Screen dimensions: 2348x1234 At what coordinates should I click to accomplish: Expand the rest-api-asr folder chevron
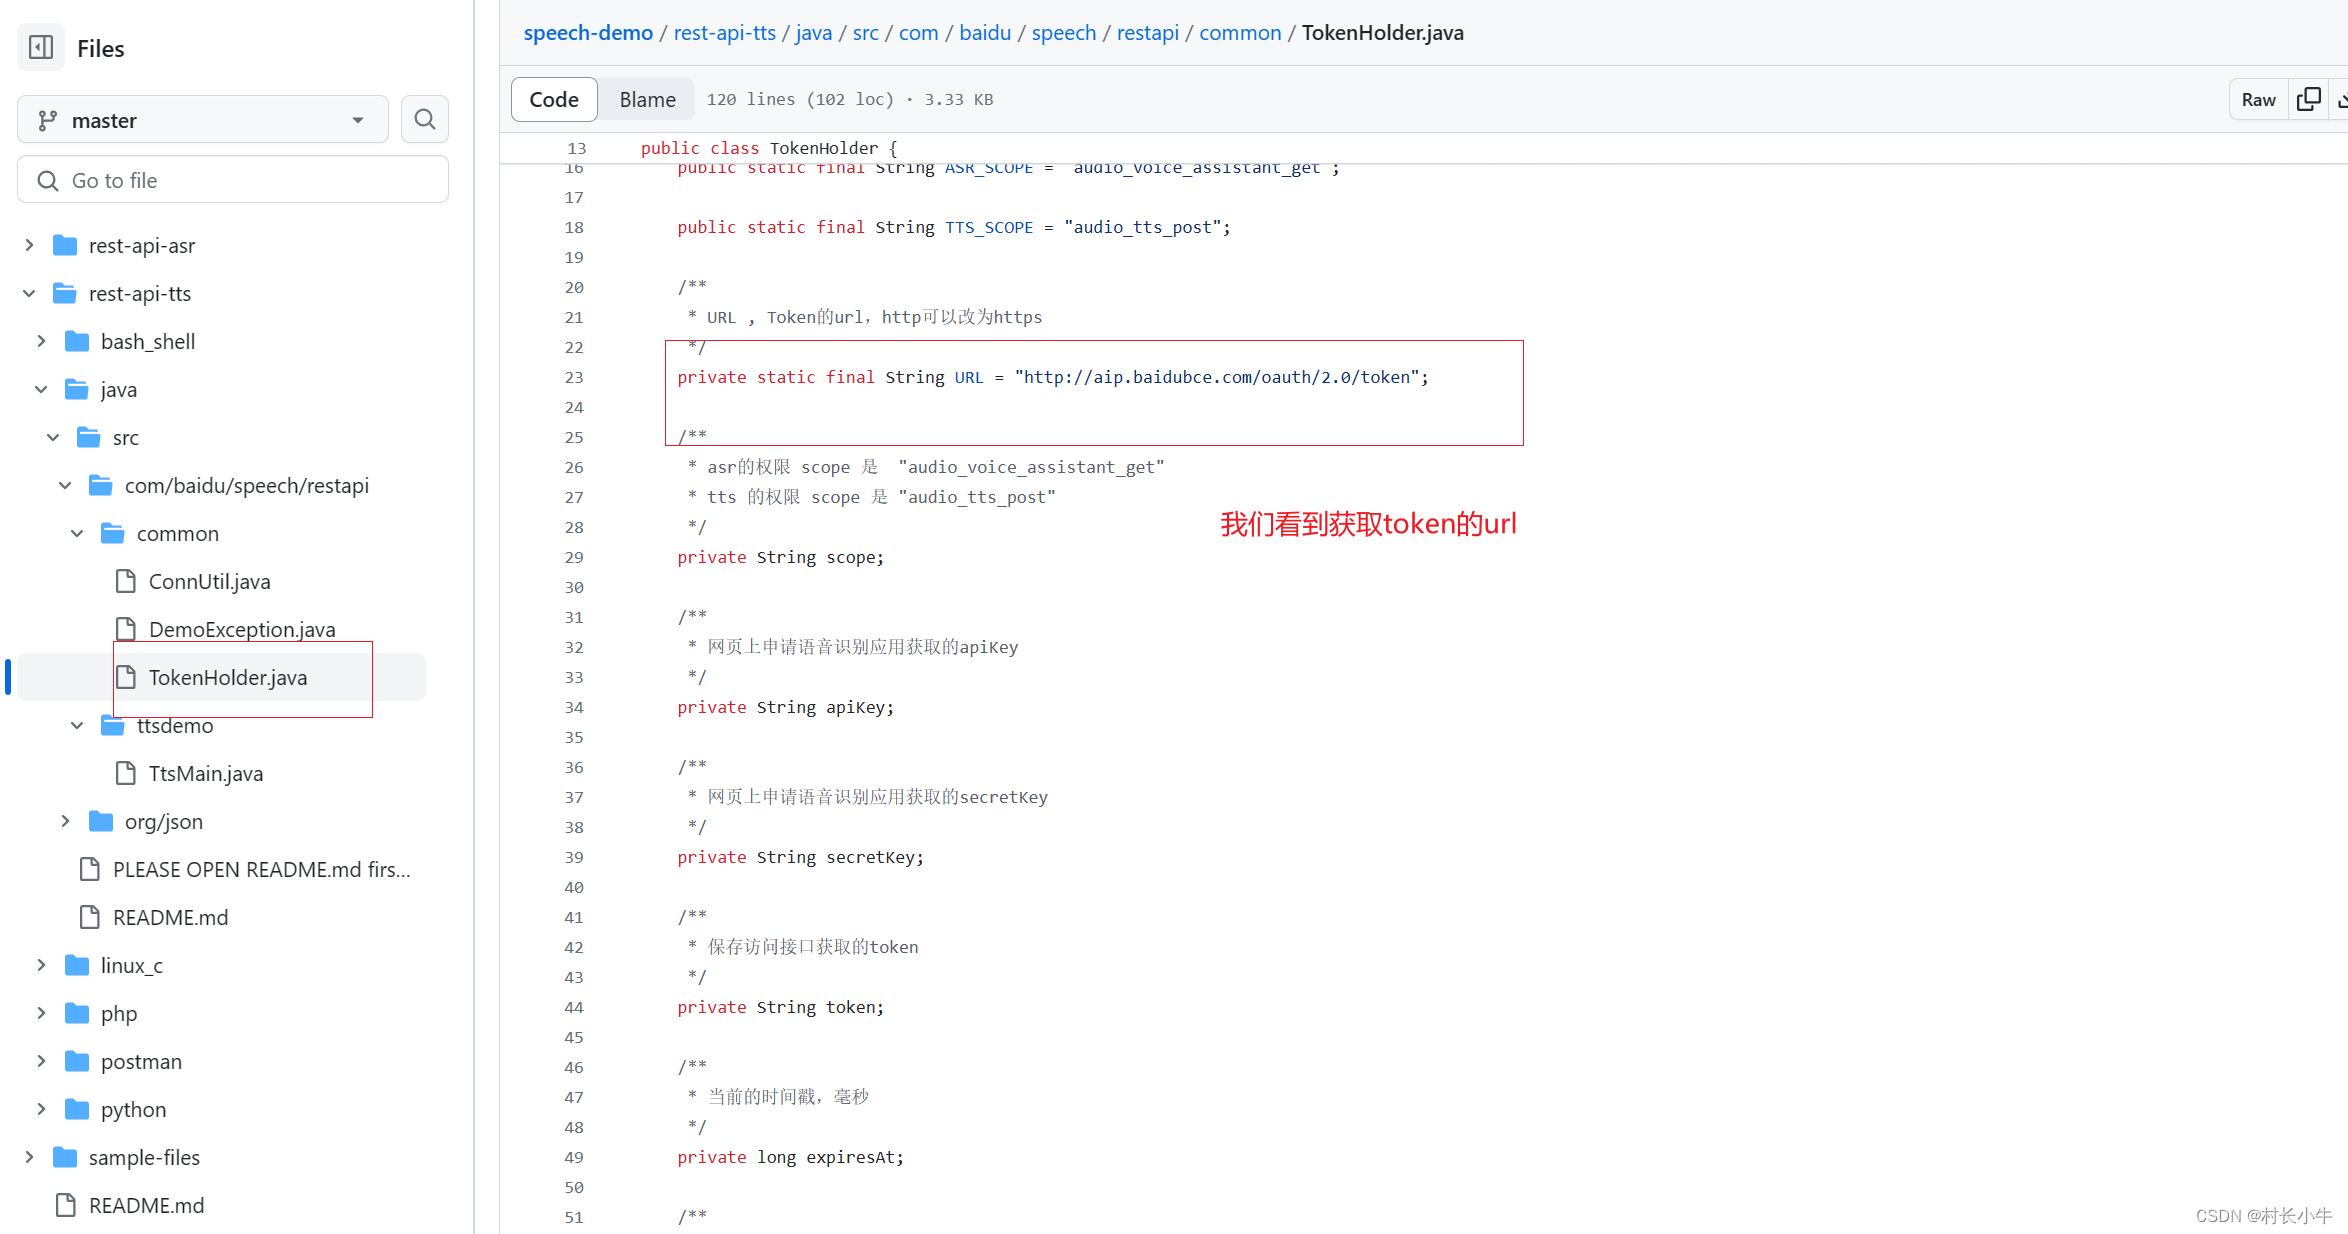(x=29, y=245)
